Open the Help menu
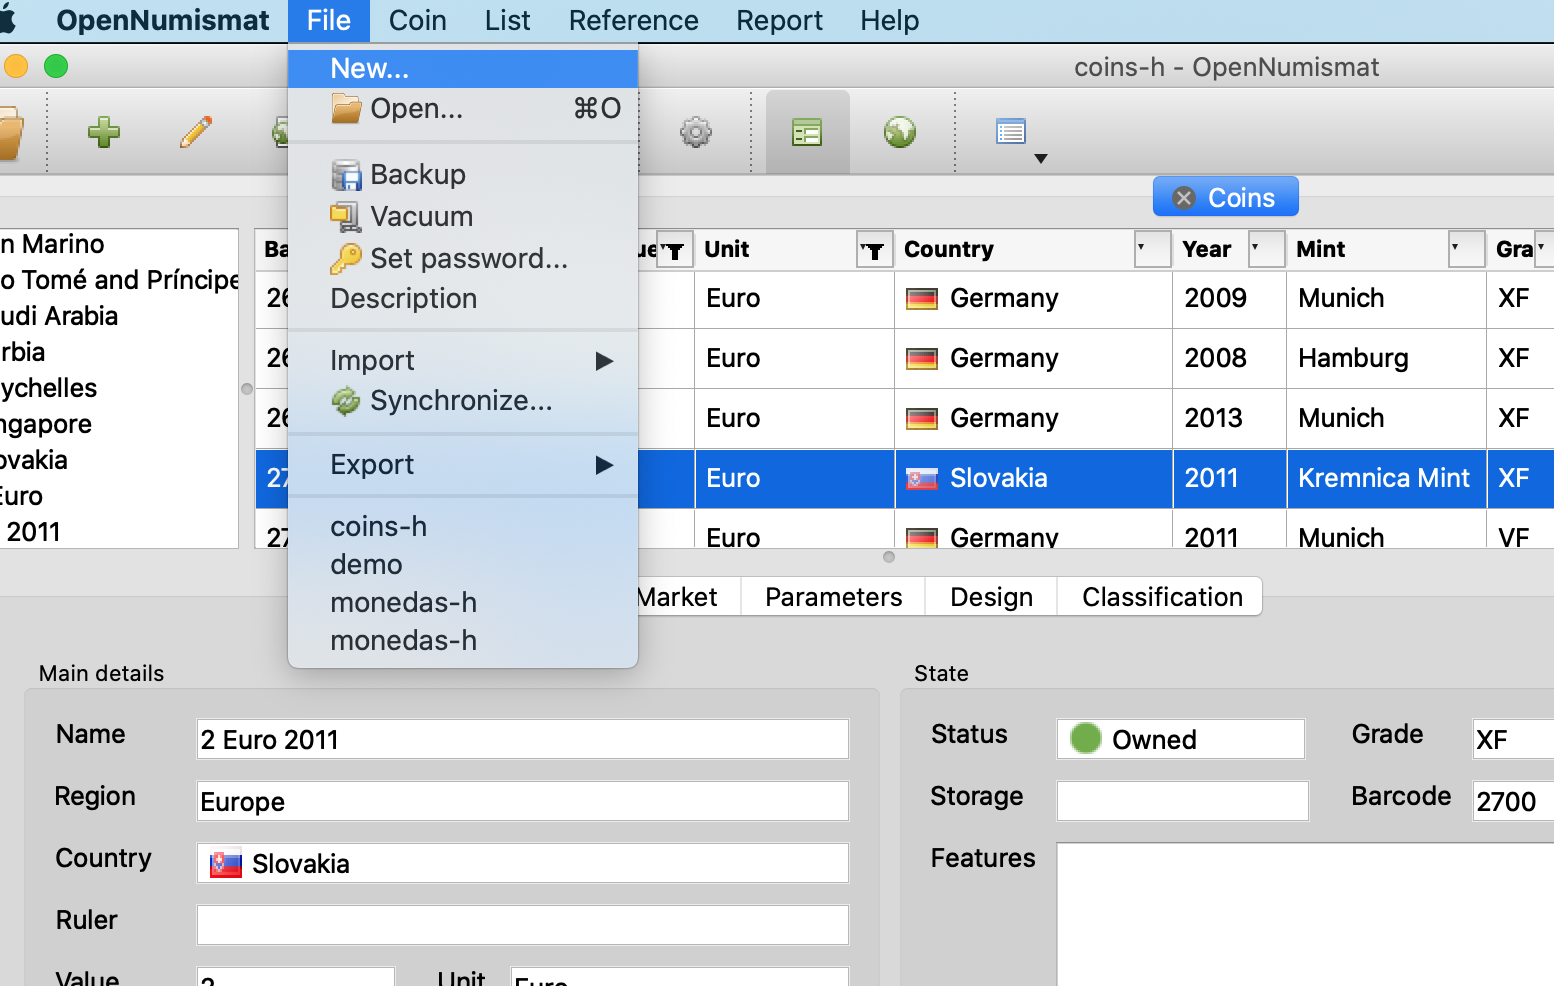Image resolution: width=1554 pixels, height=986 pixels. coord(890,21)
